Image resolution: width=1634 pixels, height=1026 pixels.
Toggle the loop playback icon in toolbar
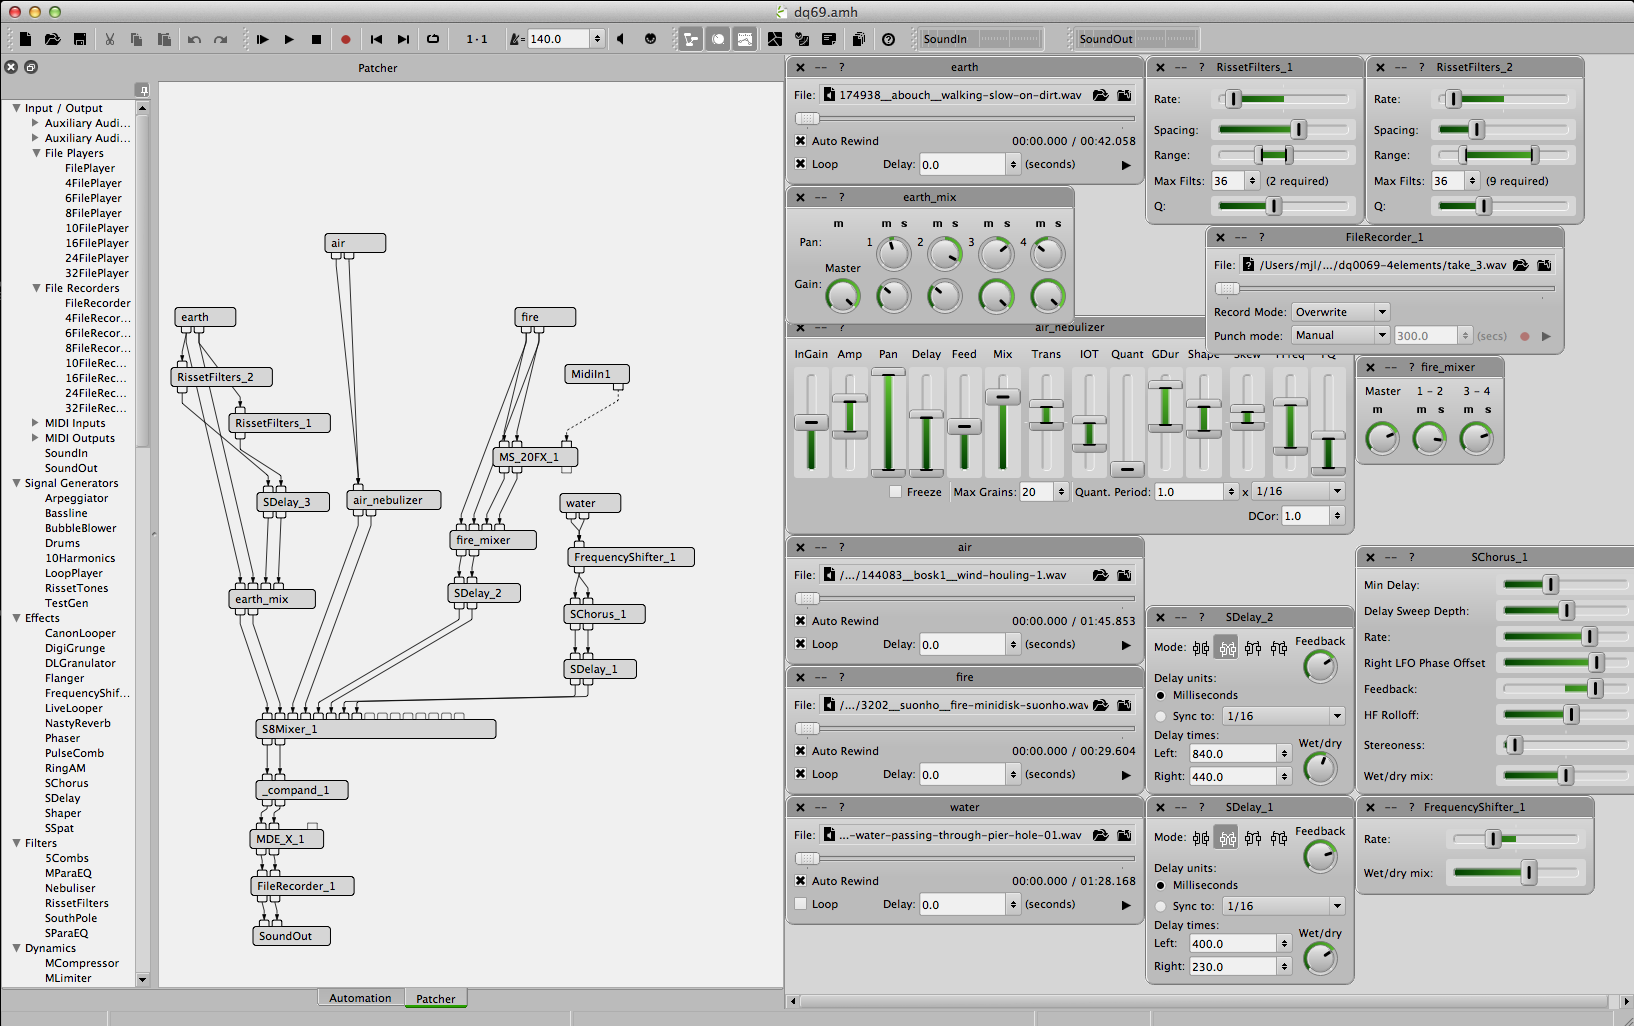click(433, 40)
